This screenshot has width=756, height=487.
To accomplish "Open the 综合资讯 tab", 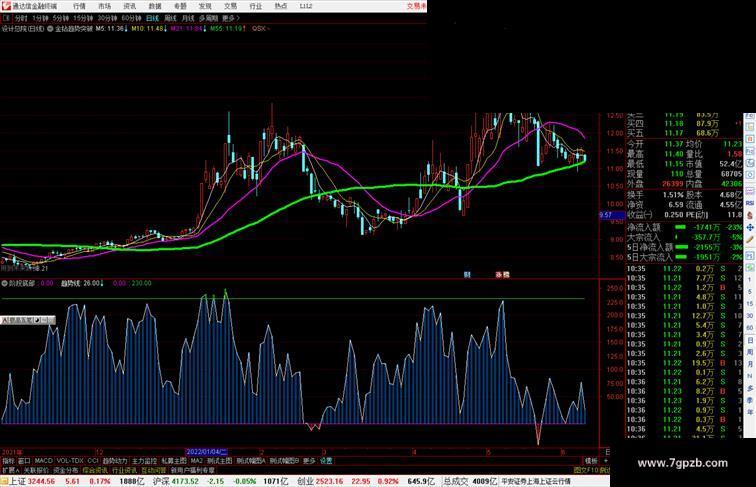I will 95,470.
